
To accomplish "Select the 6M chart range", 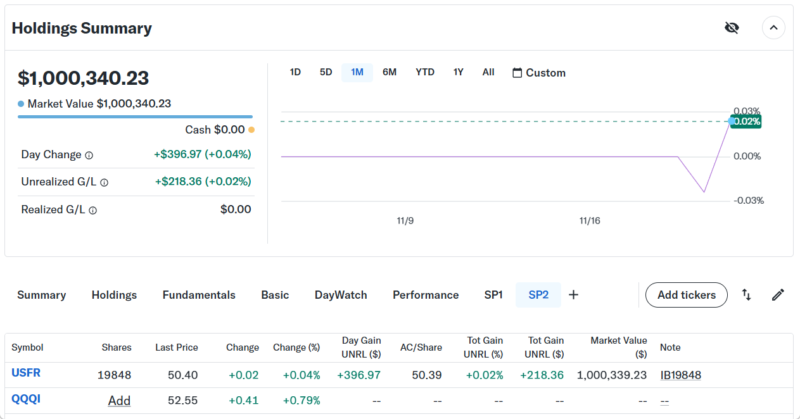I will click(x=389, y=72).
